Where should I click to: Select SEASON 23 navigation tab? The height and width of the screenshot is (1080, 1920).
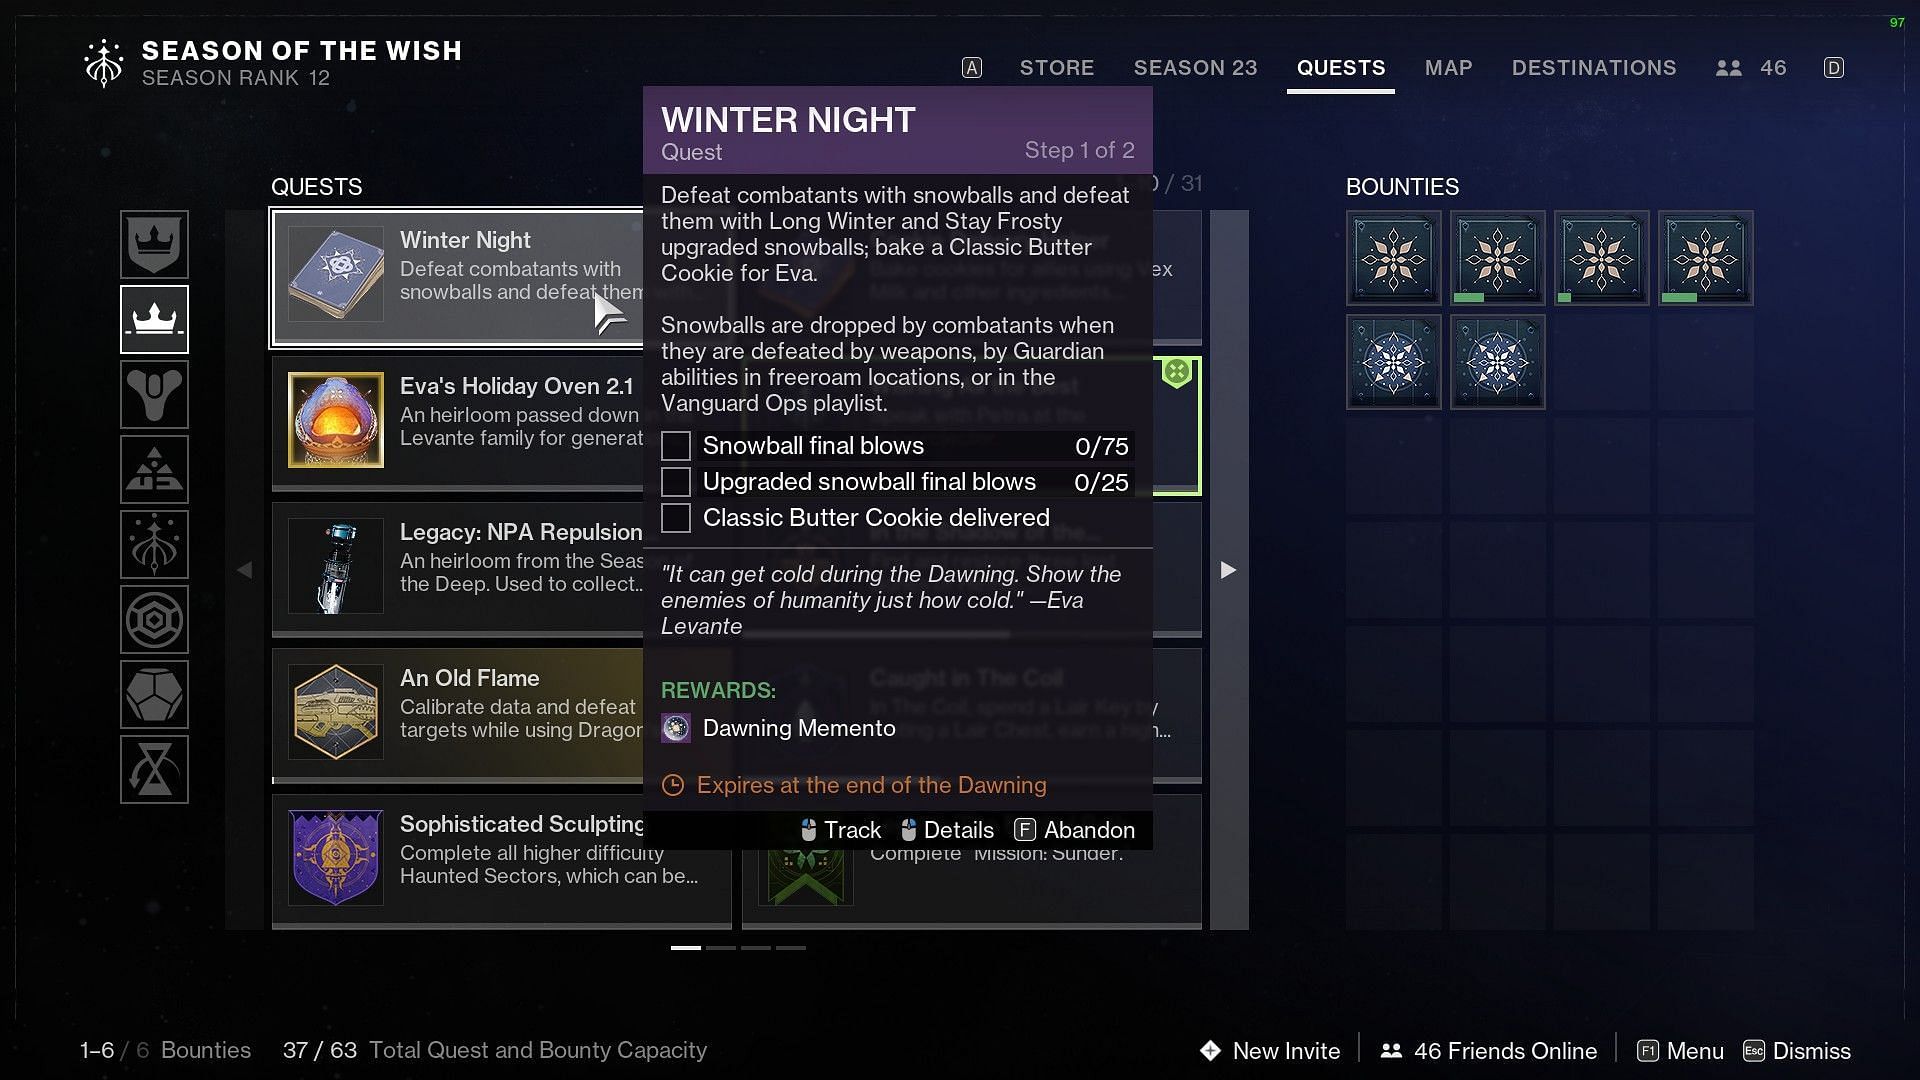pyautogui.click(x=1195, y=67)
